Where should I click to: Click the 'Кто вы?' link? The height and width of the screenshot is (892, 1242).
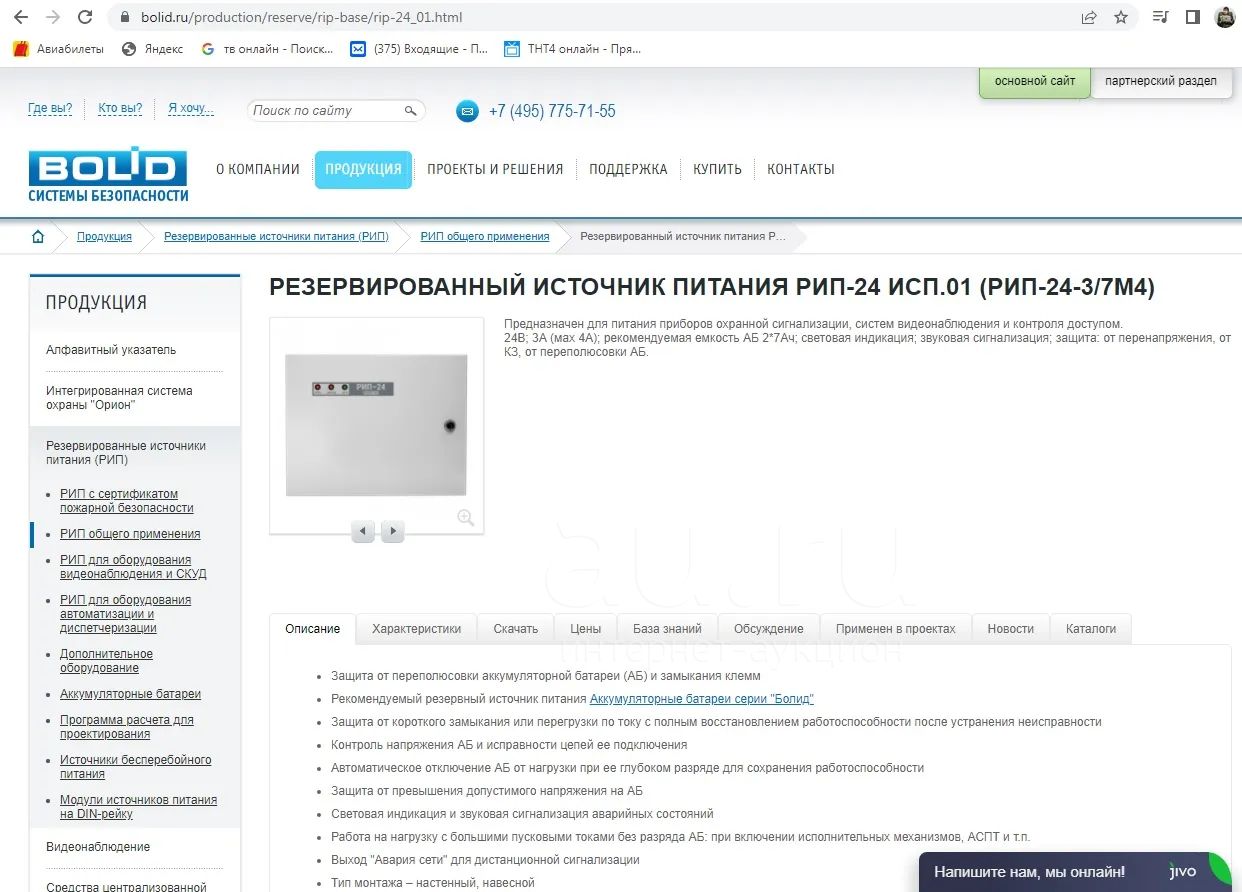(x=120, y=109)
